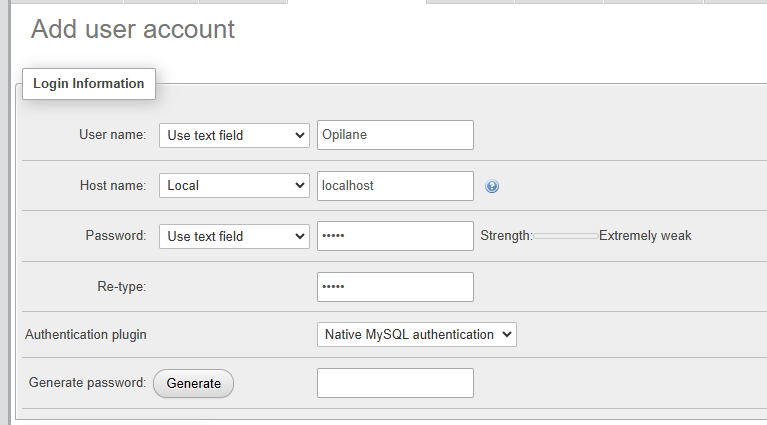Click the Re-type password field

point(395,287)
